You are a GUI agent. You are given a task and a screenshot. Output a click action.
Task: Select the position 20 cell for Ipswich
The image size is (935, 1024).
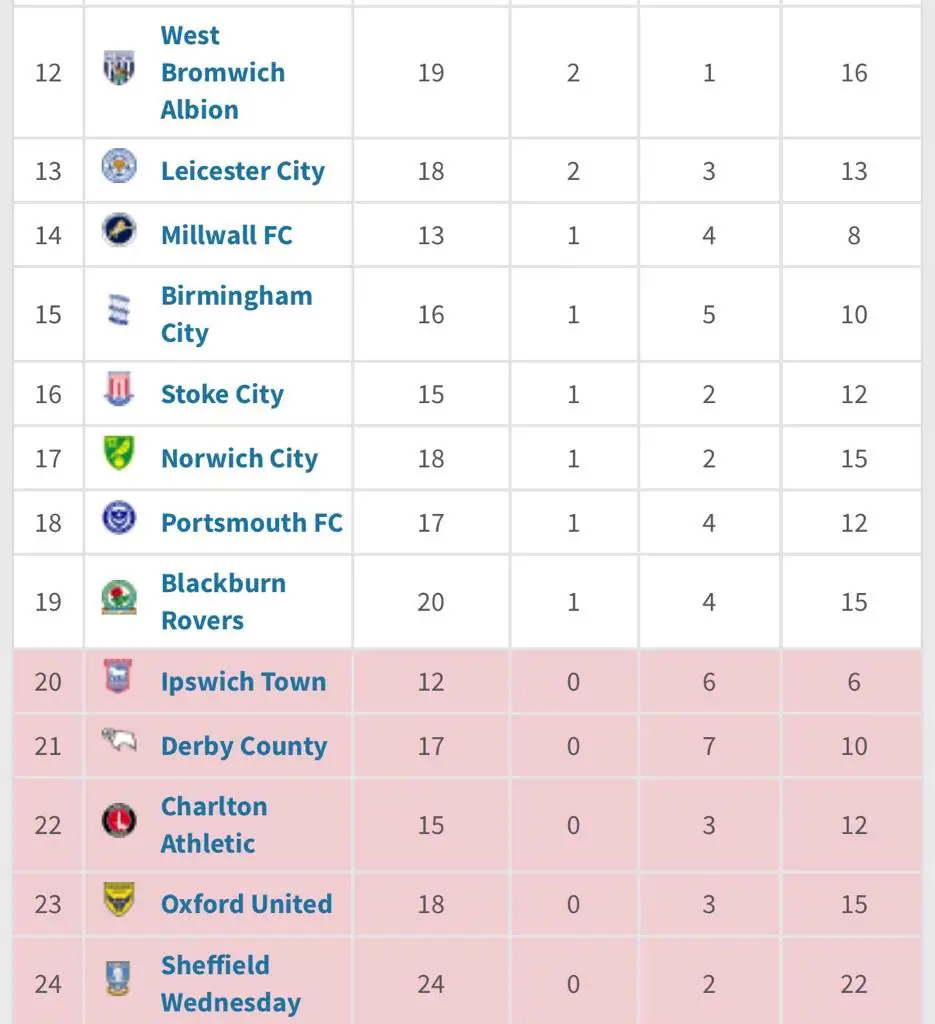pyautogui.click(x=48, y=682)
